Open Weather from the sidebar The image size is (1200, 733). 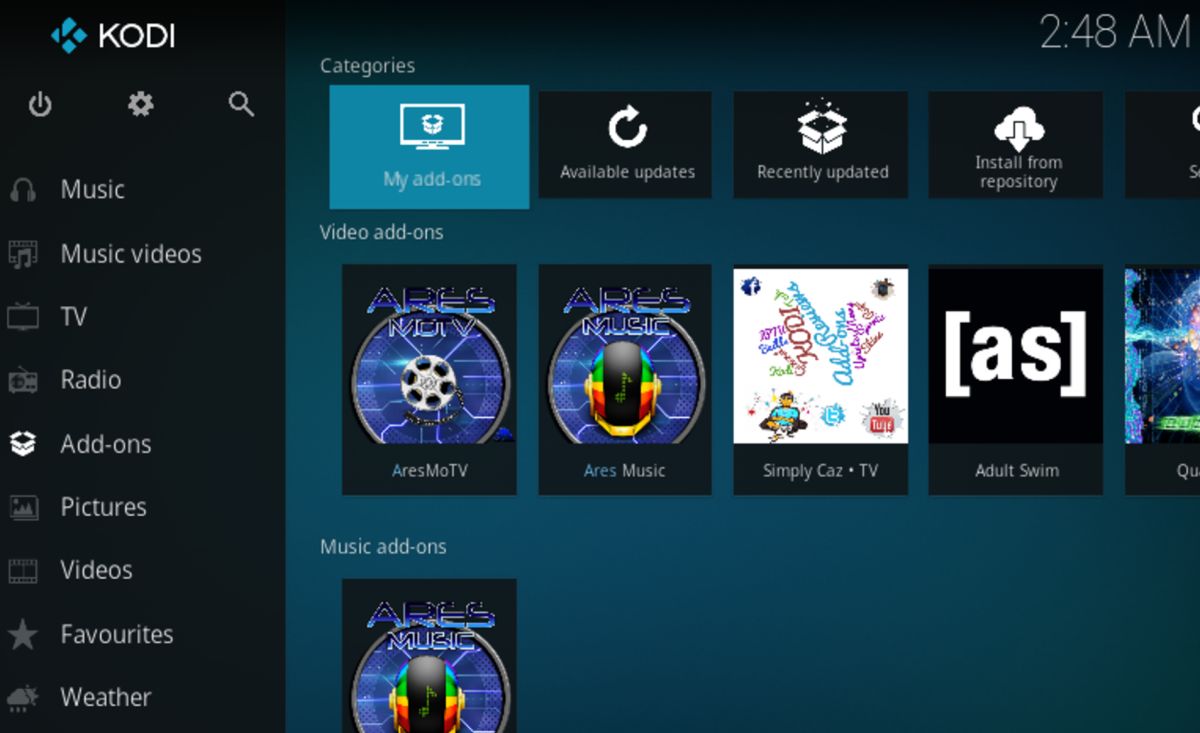(x=105, y=698)
